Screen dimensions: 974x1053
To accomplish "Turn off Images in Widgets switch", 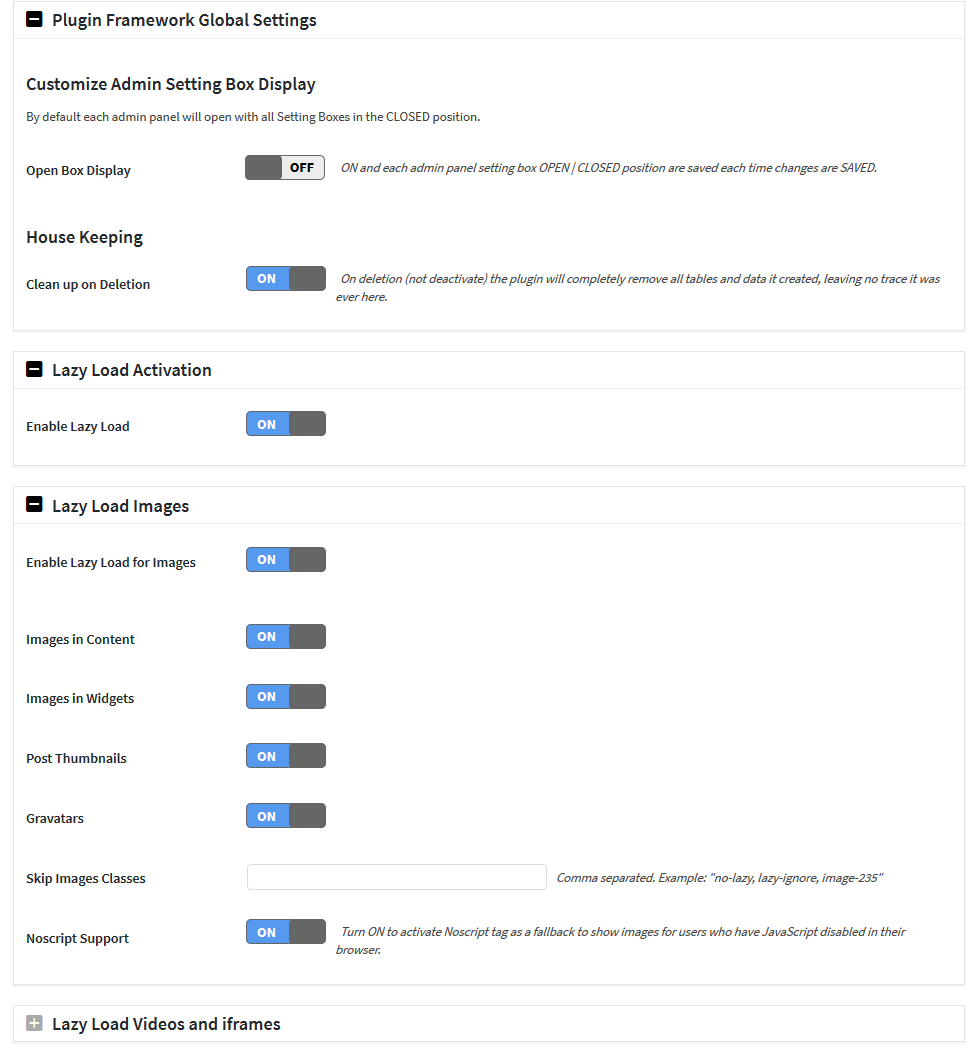I will tap(285, 696).
